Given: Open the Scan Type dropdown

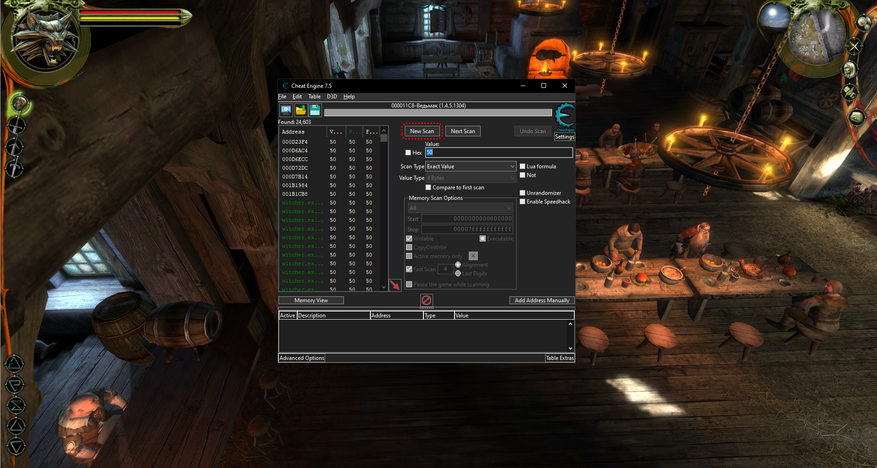Looking at the screenshot, I should (x=471, y=167).
